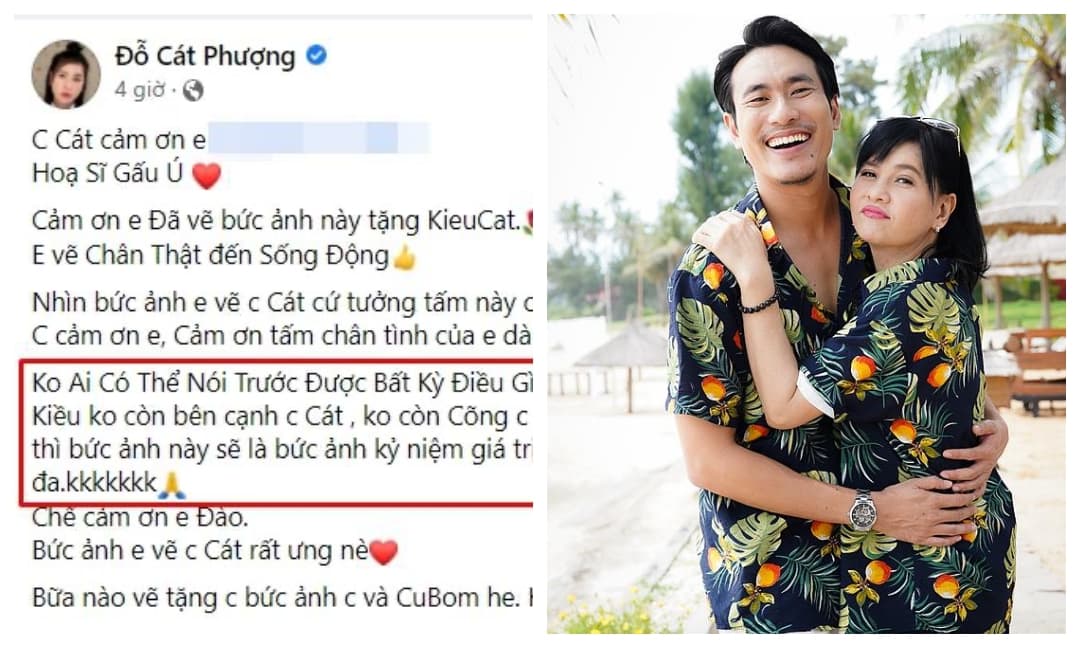Click the public globe privacy icon
Image resolution: width=1080 pixels, height=648 pixels.
pyautogui.click(x=193, y=90)
